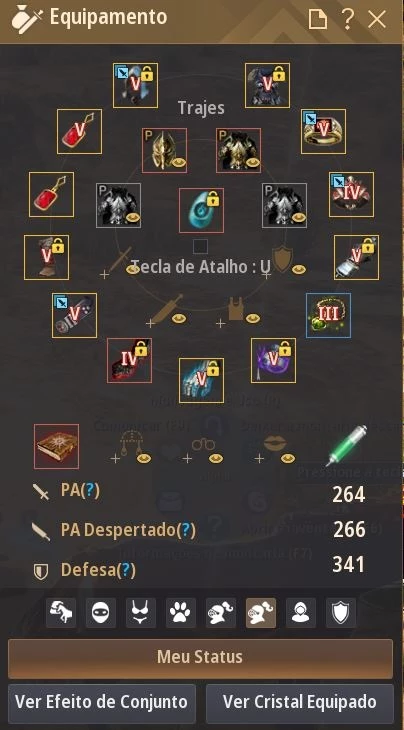Viewport: 404px width, 730px height.
Task: Click the question mark next to PA Despertado
Action: pyautogui.click(x=186, y=530)
